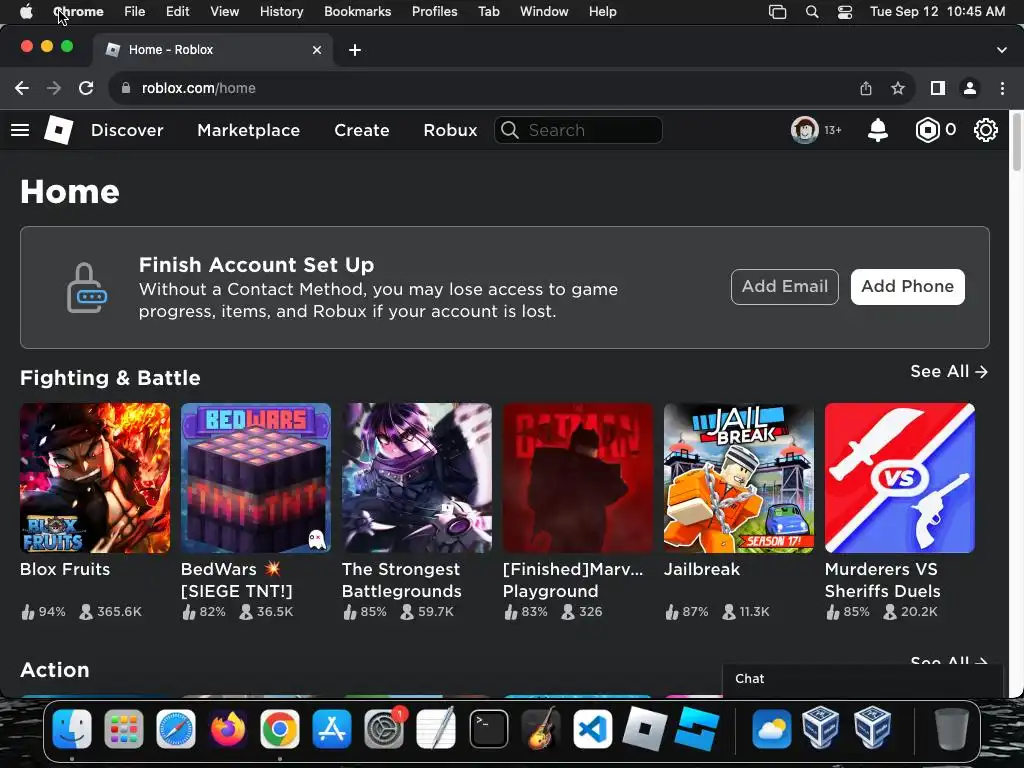The height and width of the screenshot is (768, 1024).
Task: Open GarageBand from the Dock
Action: [541, 729]
